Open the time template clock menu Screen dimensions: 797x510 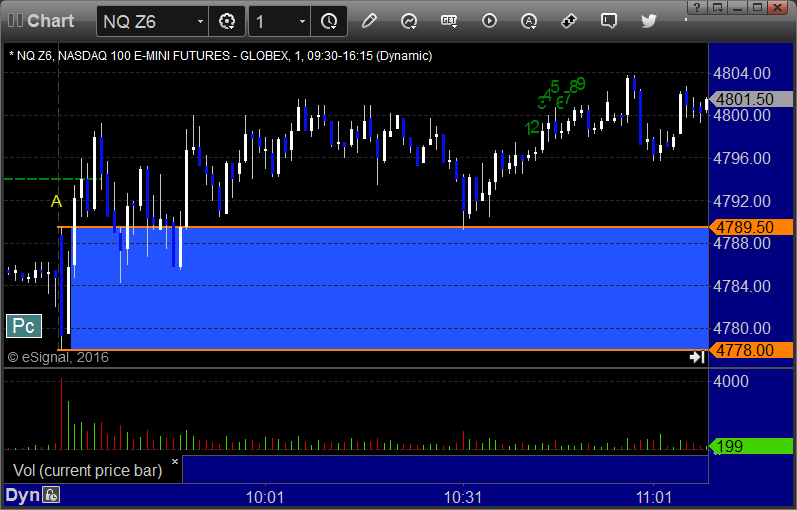pos(329,21)
